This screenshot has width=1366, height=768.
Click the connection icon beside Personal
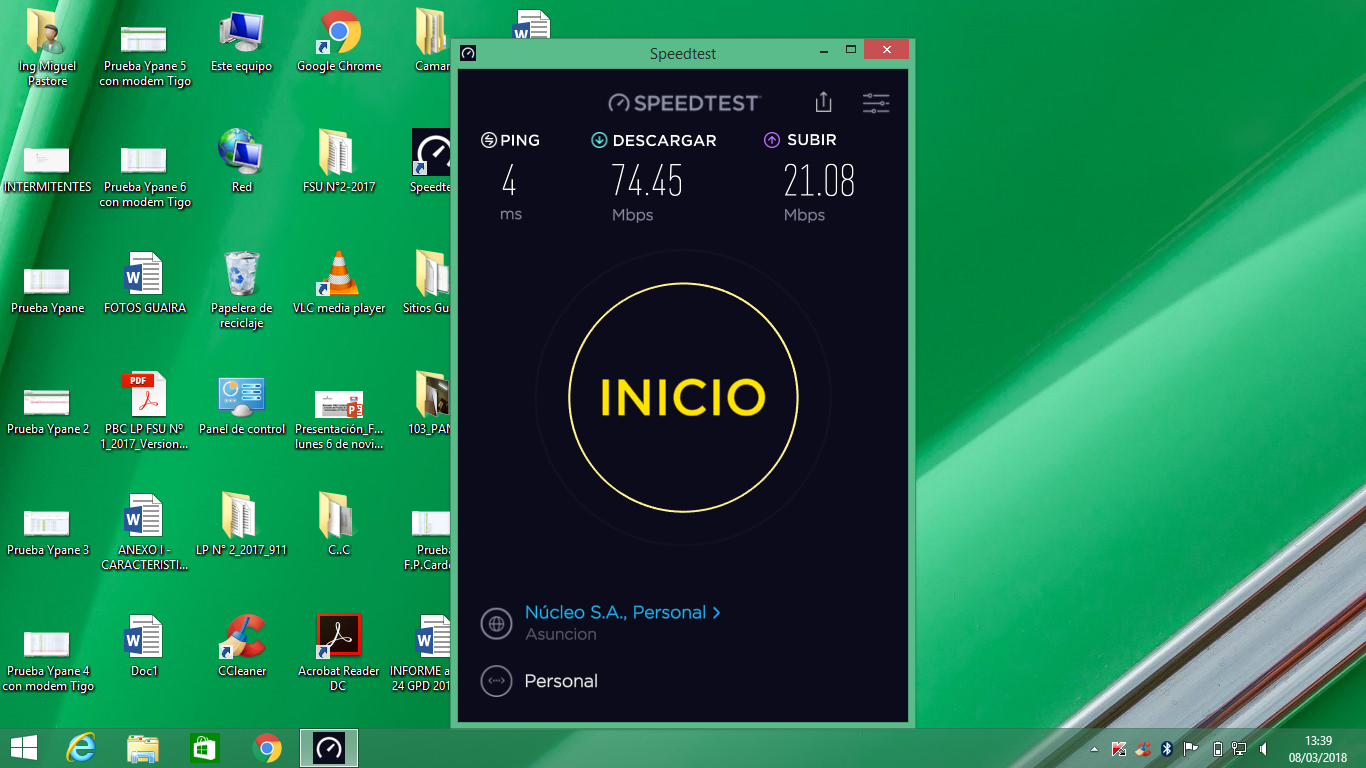pos(496,681)
